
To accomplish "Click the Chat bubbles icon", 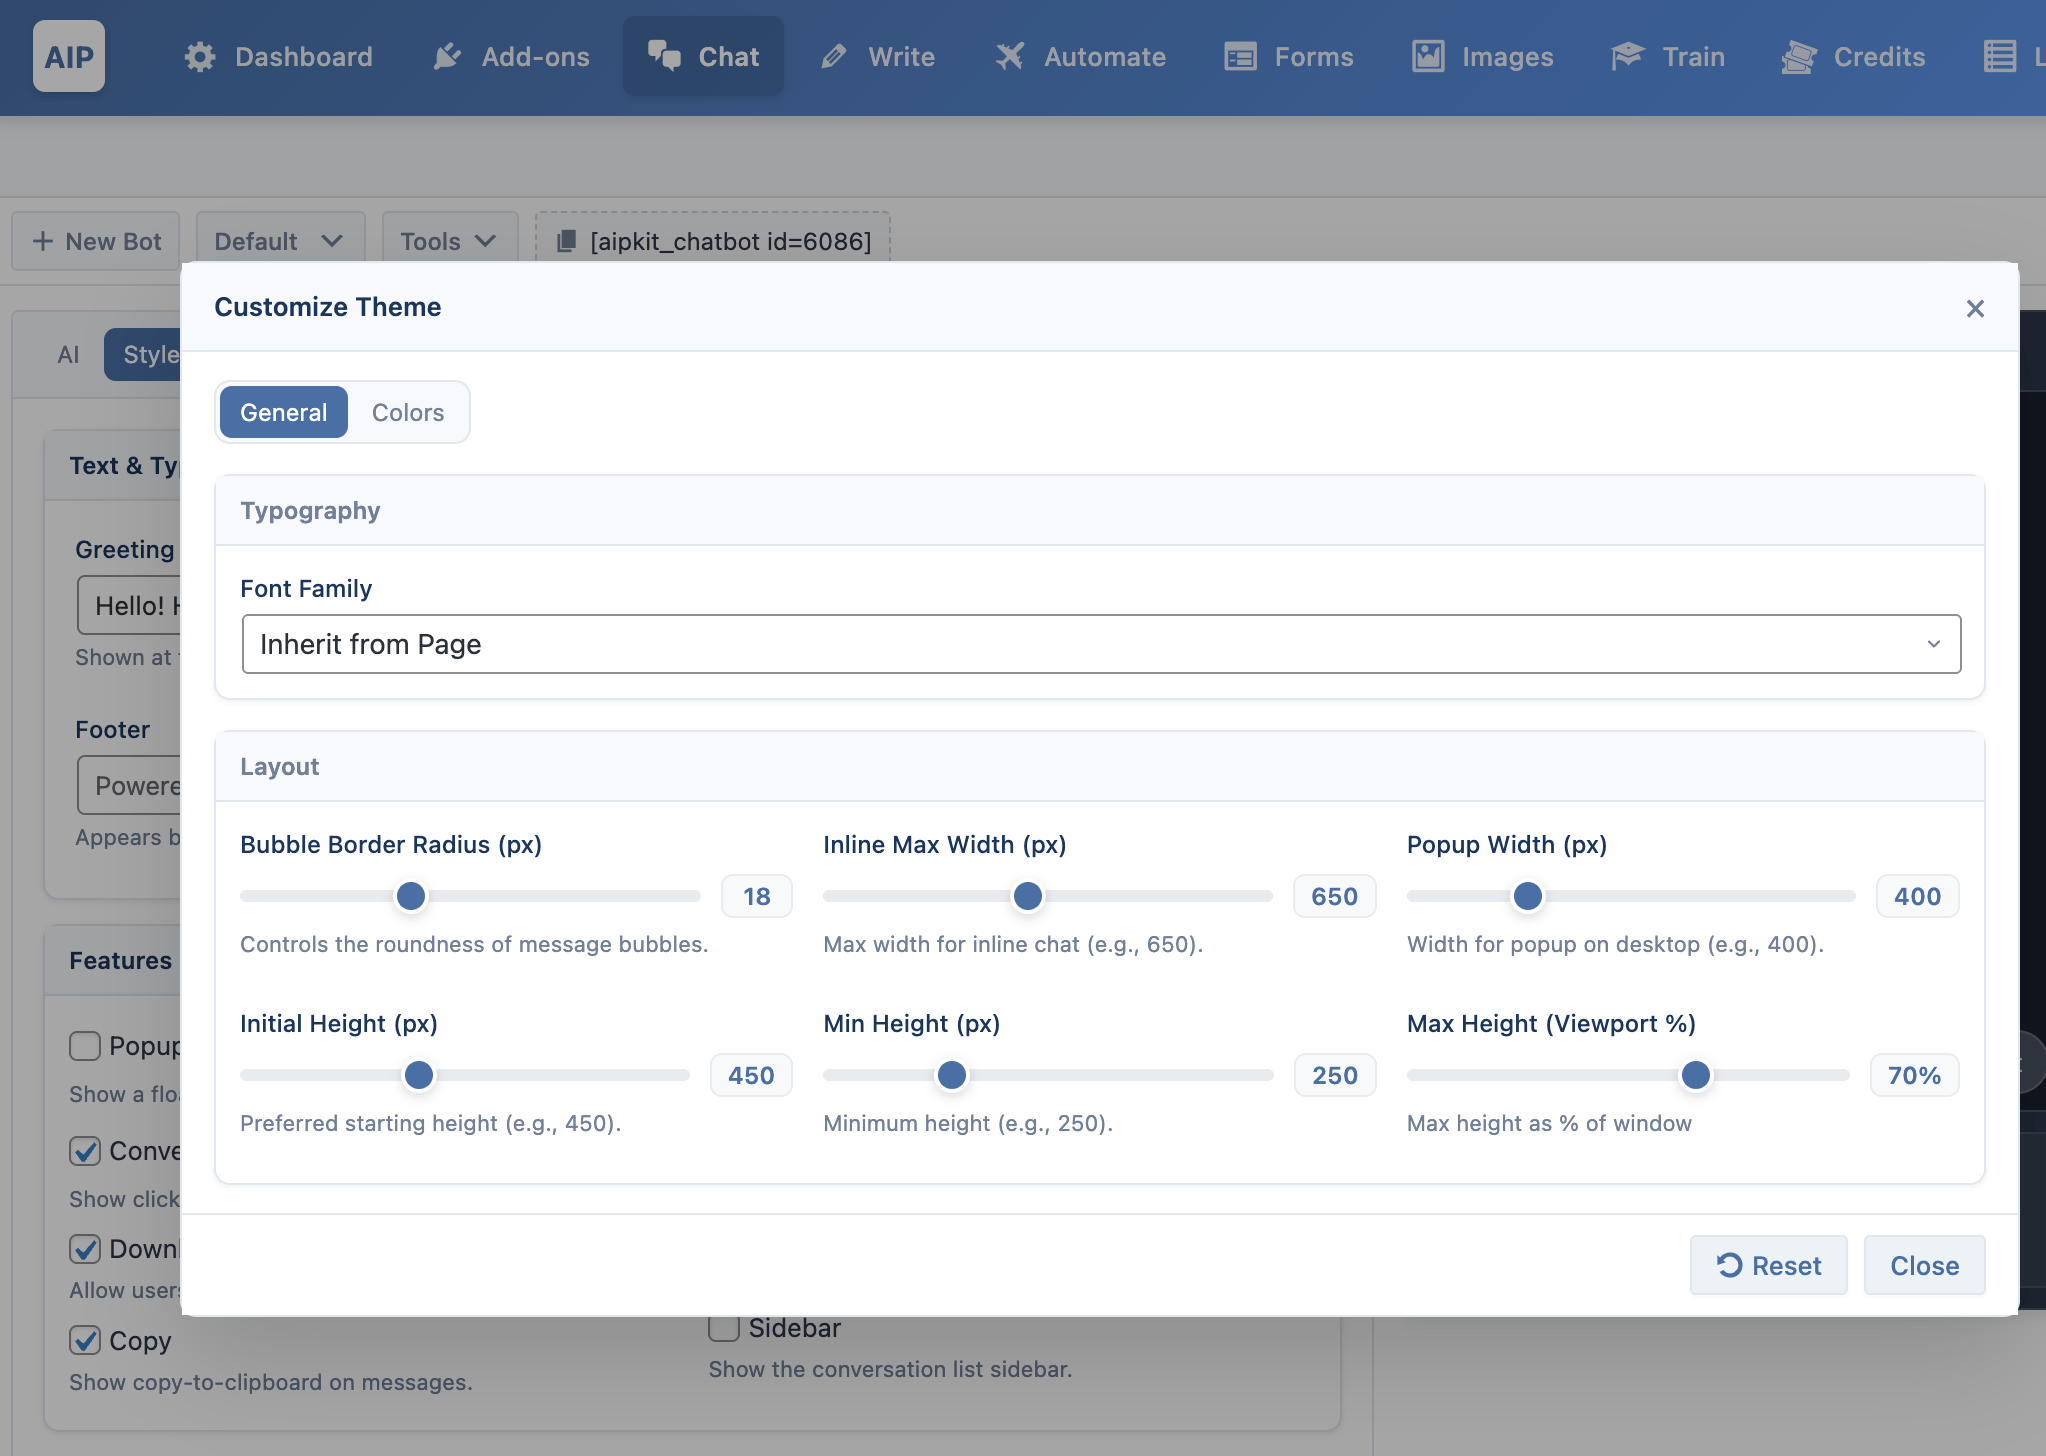I will pos(664,56).
